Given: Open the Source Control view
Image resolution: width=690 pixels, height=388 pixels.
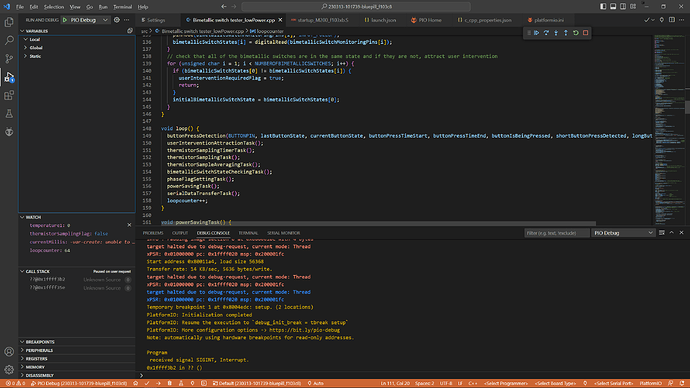Looking at the screenshot, I should pos(9,59).
